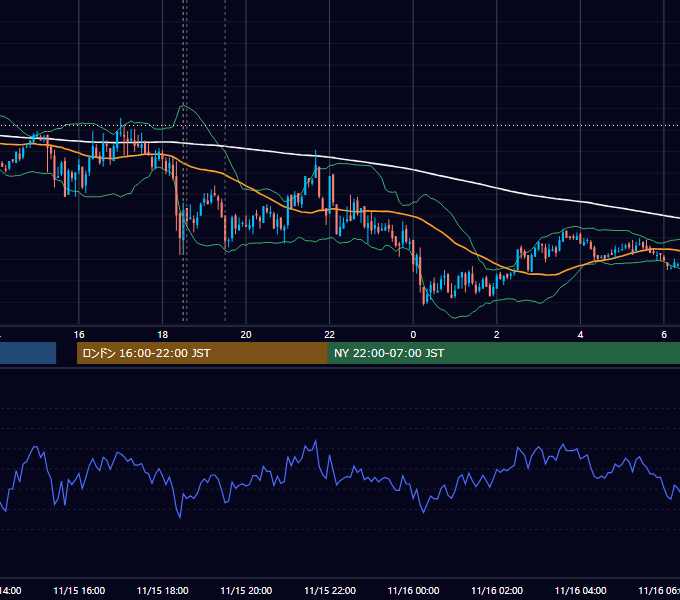Click the 11/16 00:00 date label

point(413,590)
